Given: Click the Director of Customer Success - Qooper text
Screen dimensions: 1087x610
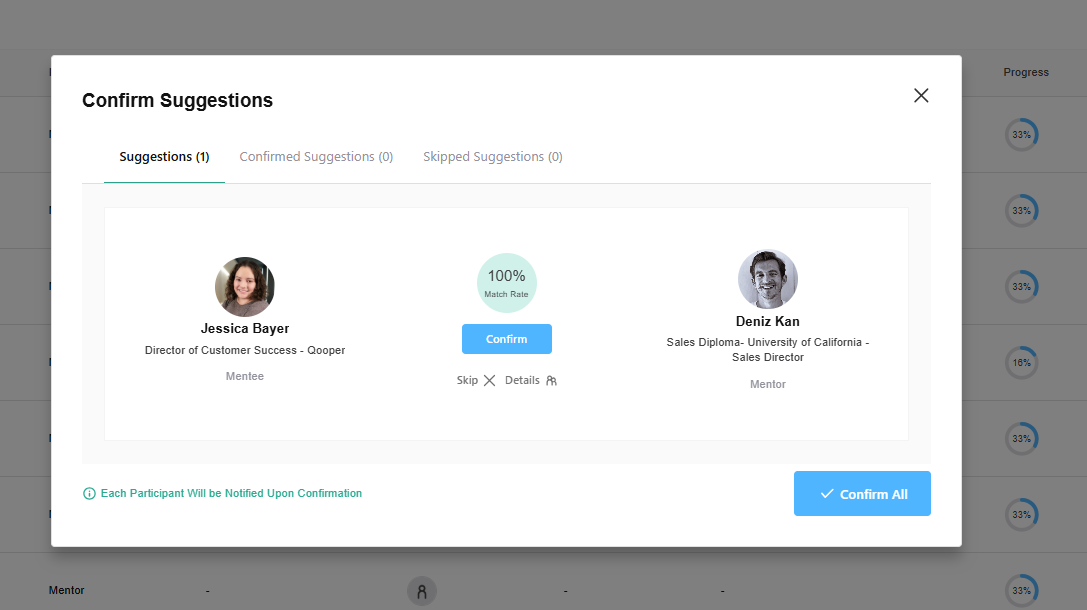Looking at the screenshot, I should coord(245,351).
